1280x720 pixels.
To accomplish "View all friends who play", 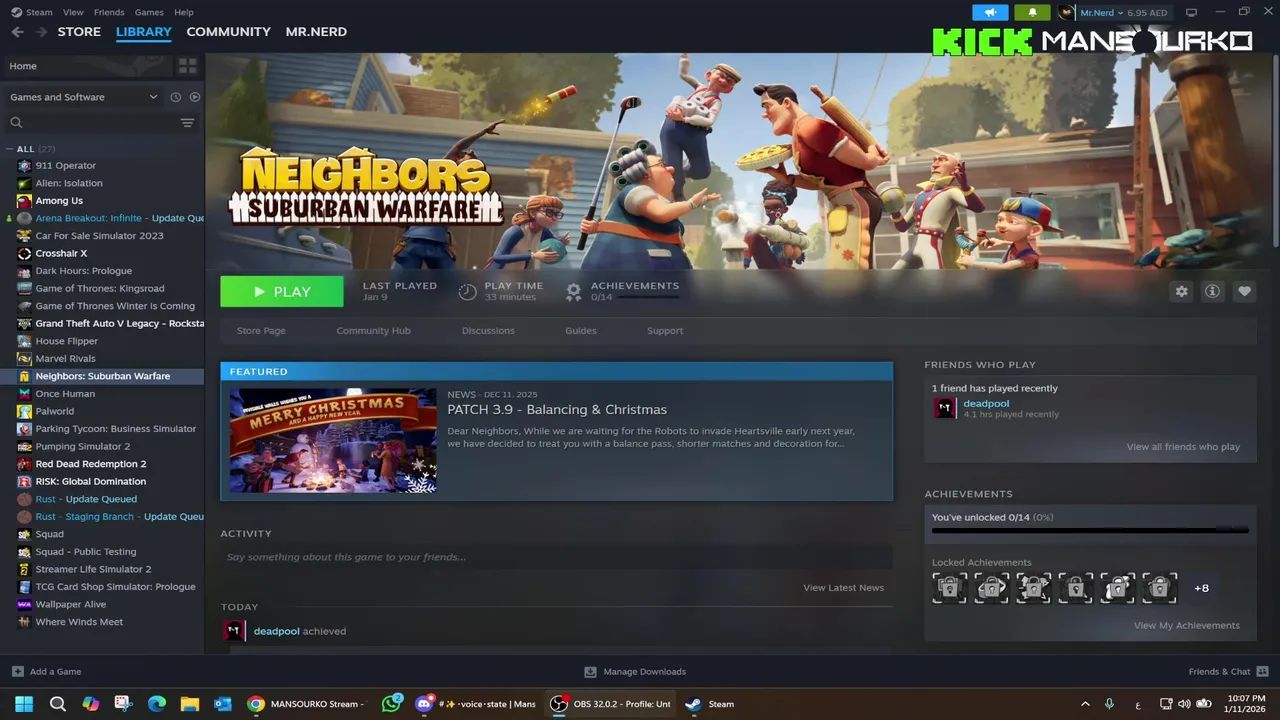I will point(1183,447).
